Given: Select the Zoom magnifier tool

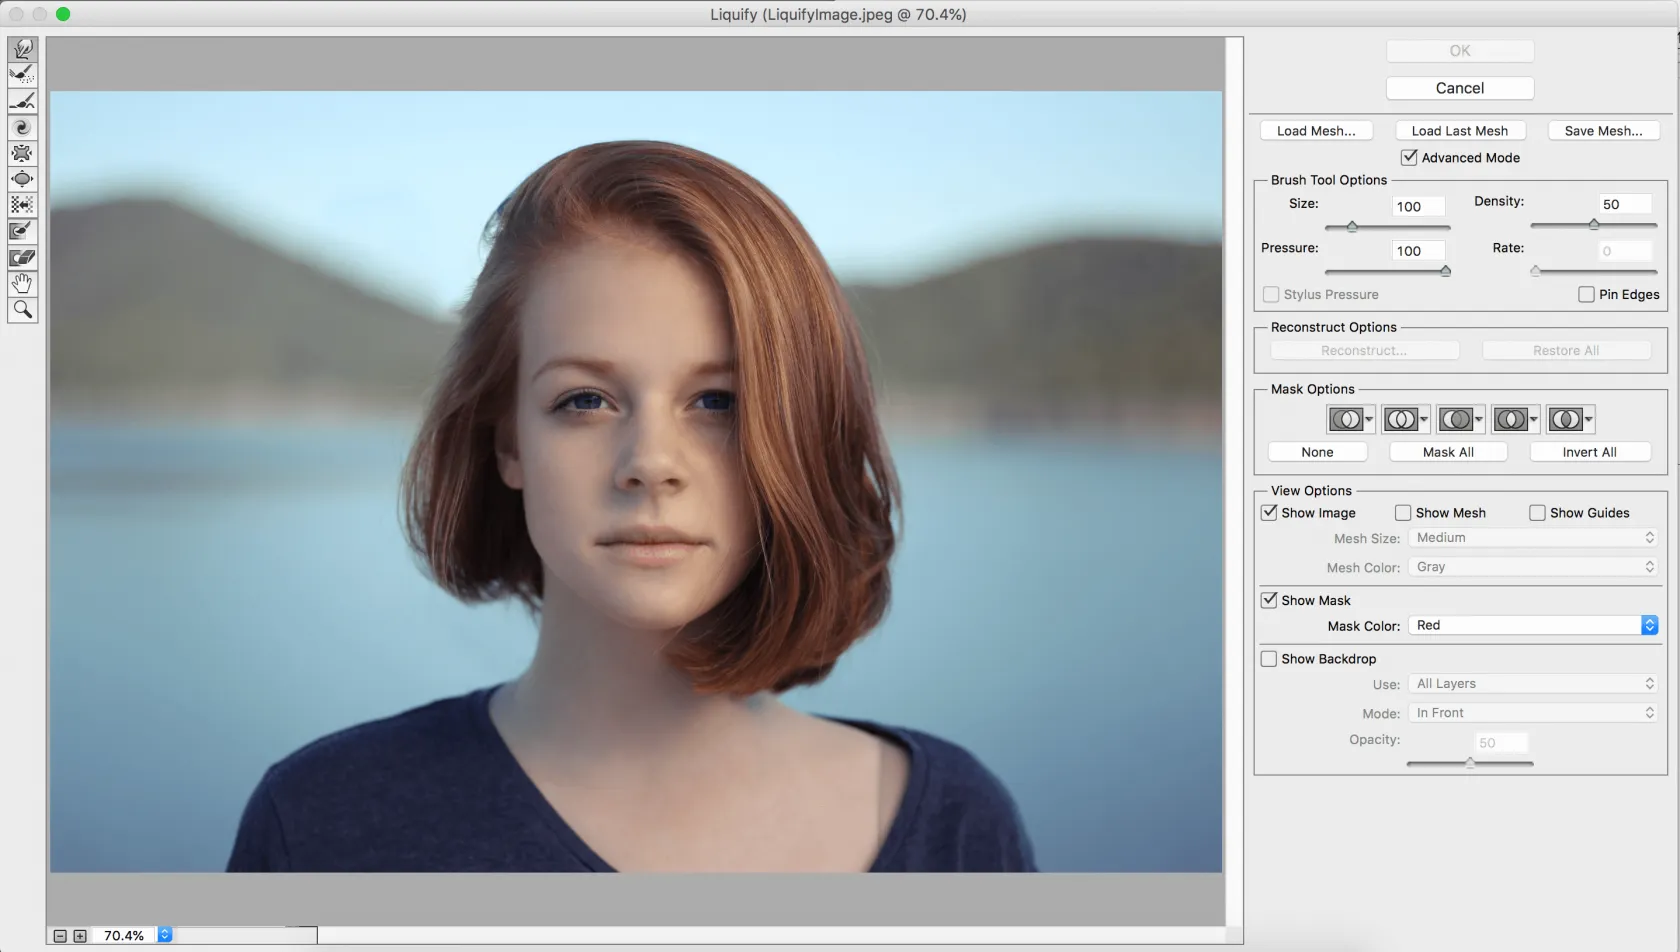Looking at the screenshot, I should pos(22,309).
